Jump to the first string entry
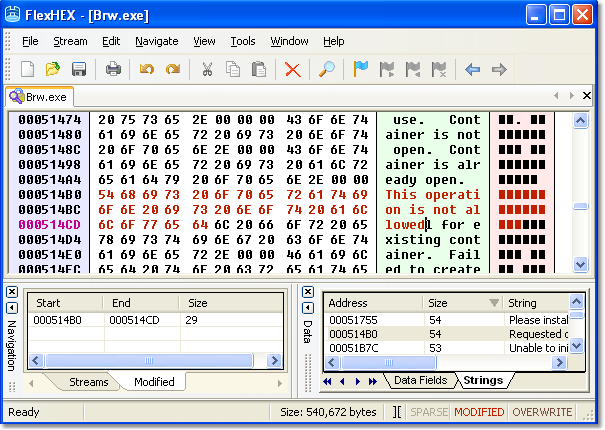The height and width of the screenshot is (430, 605). point(327,381)
